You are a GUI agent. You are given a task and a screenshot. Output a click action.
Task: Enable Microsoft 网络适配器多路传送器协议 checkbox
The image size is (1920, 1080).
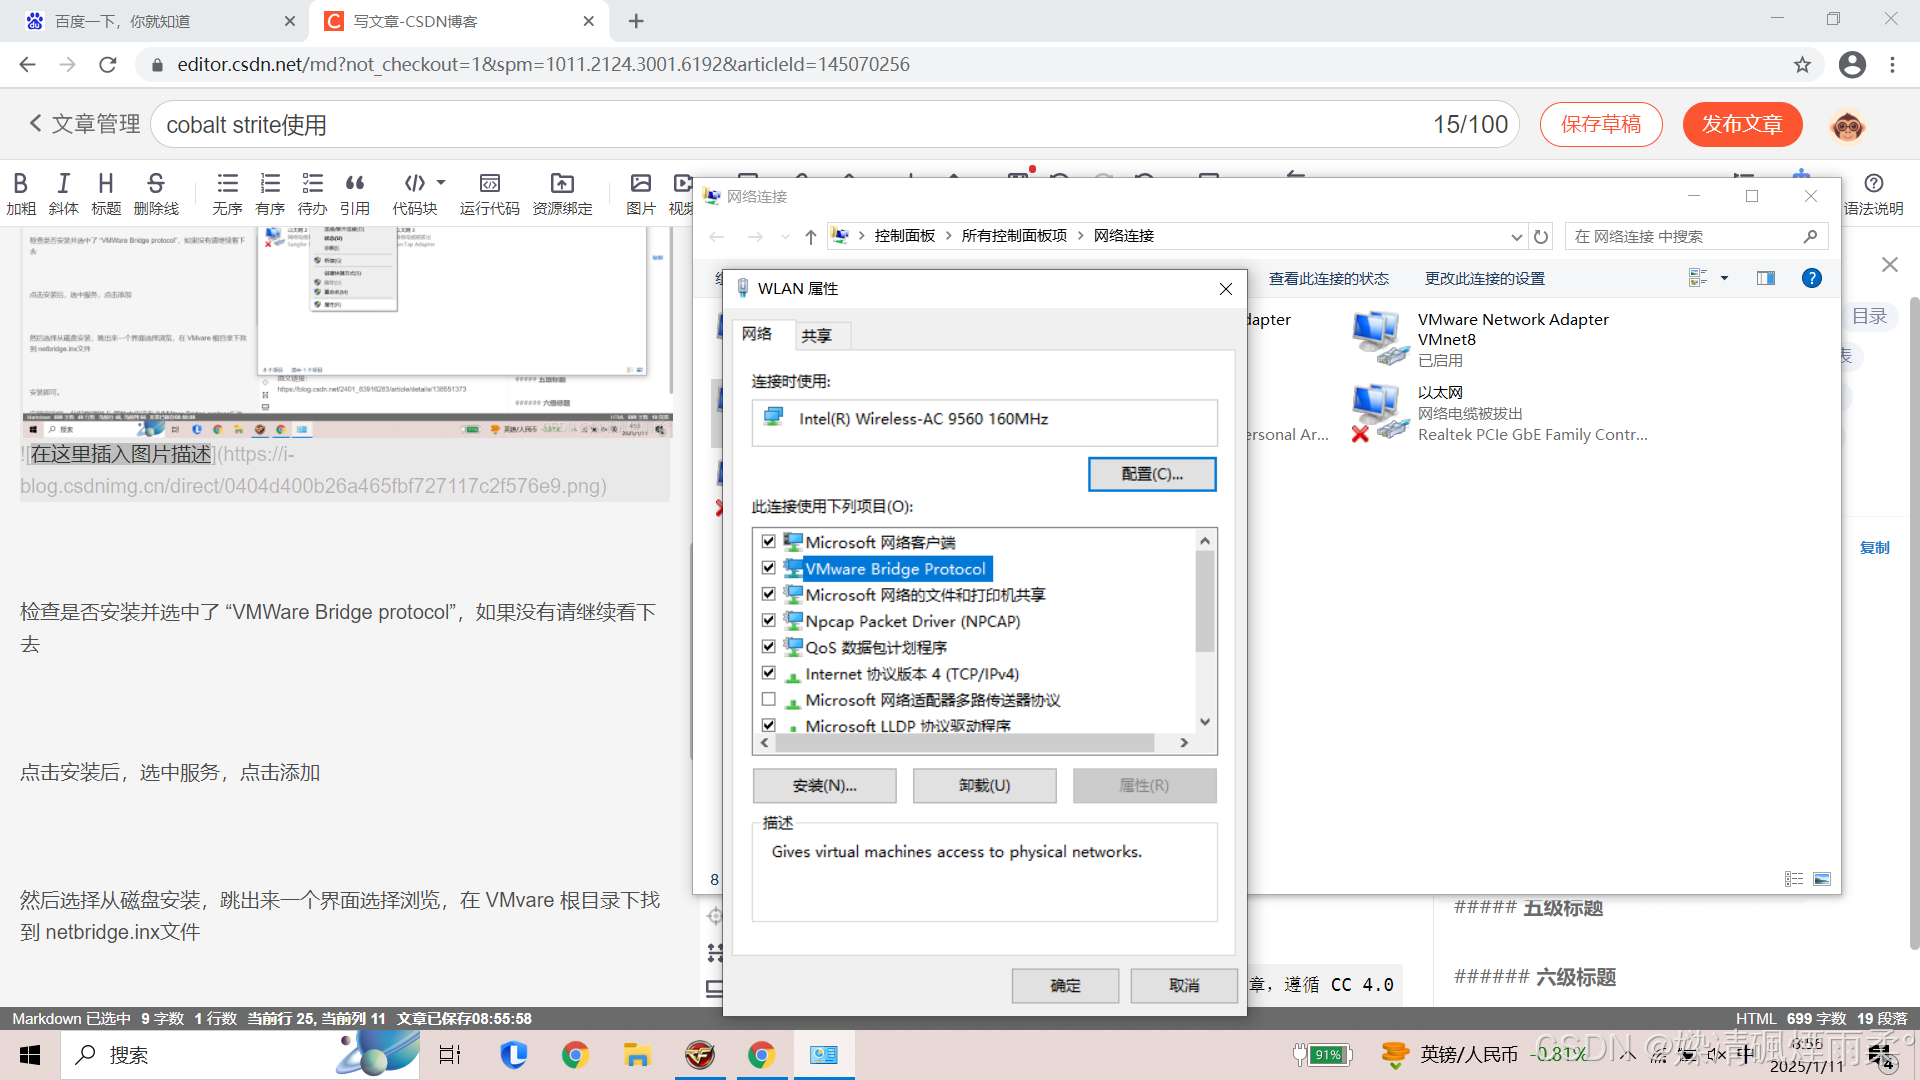(769, 700)
